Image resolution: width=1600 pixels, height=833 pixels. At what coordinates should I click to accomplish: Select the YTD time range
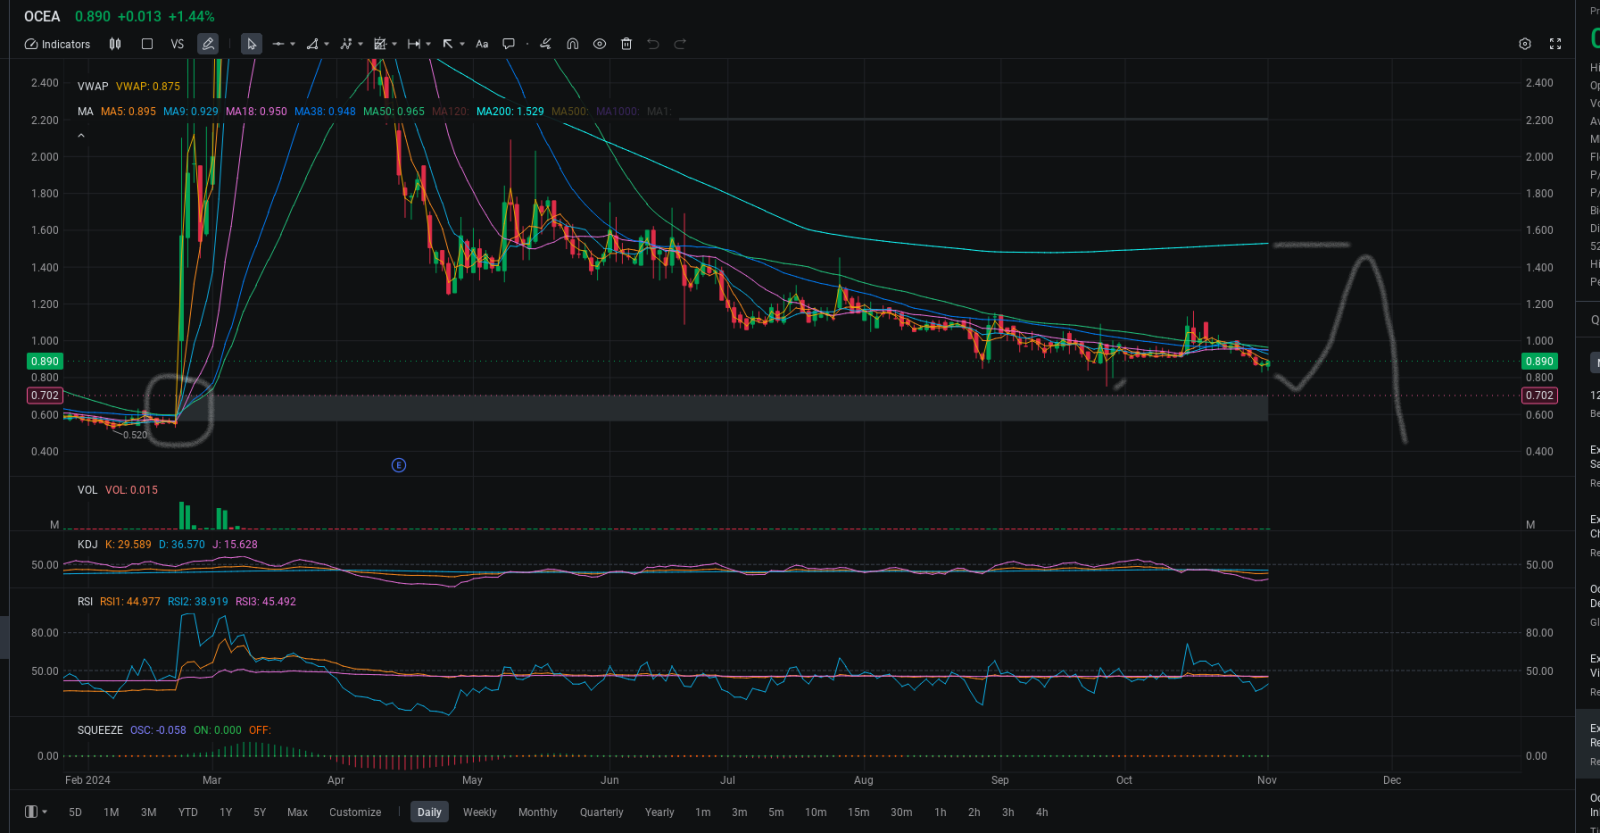188,812
